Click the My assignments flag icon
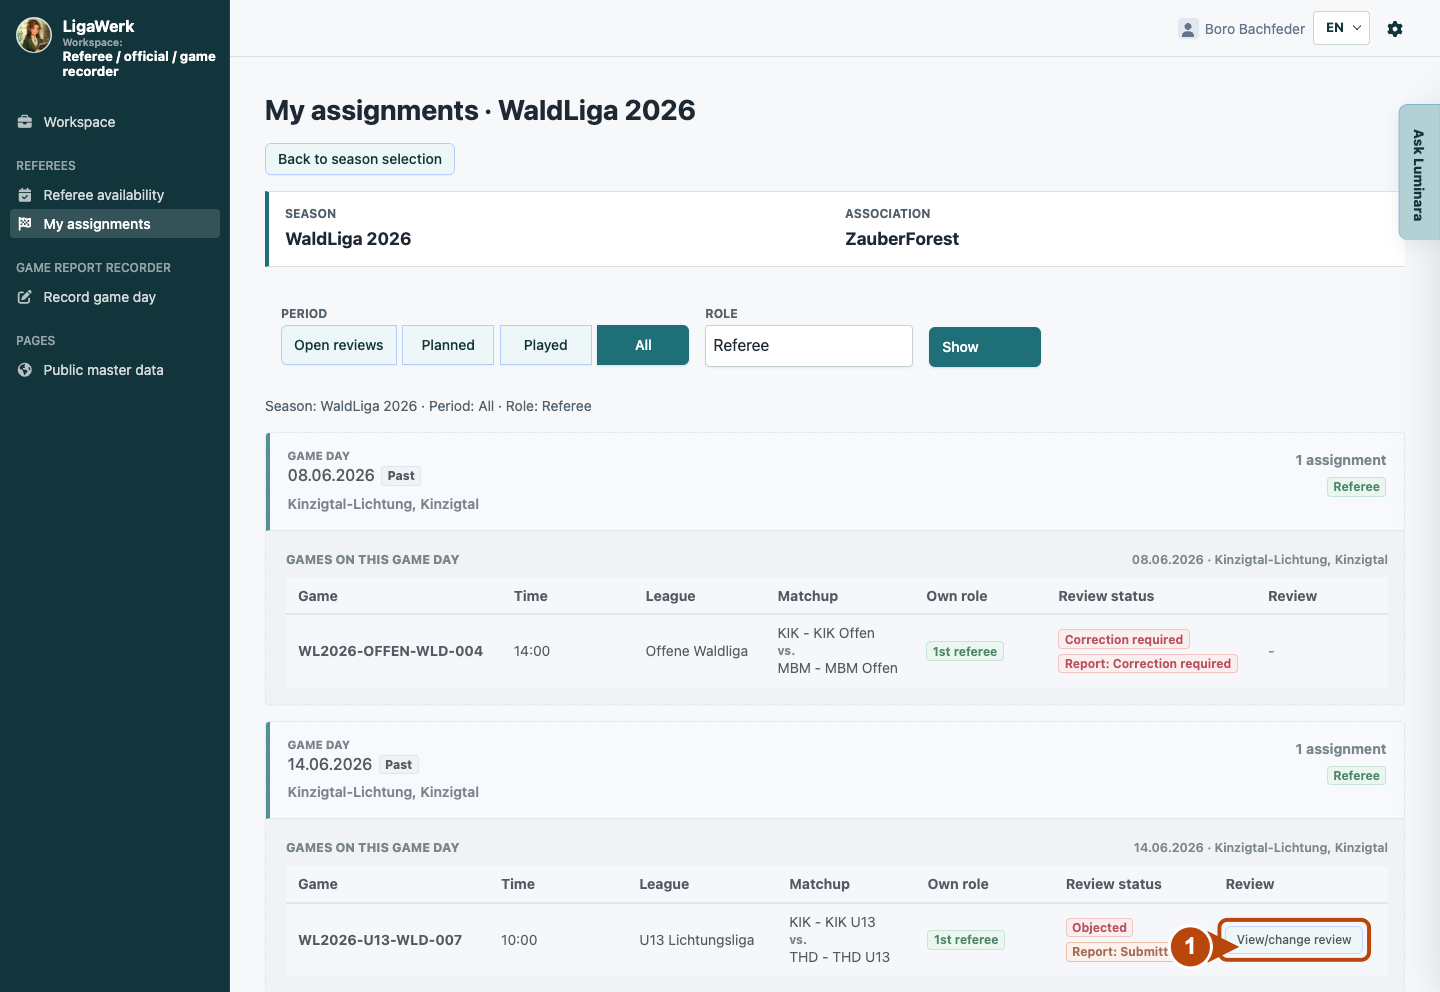1440x992 pixels. coord(25,224)
